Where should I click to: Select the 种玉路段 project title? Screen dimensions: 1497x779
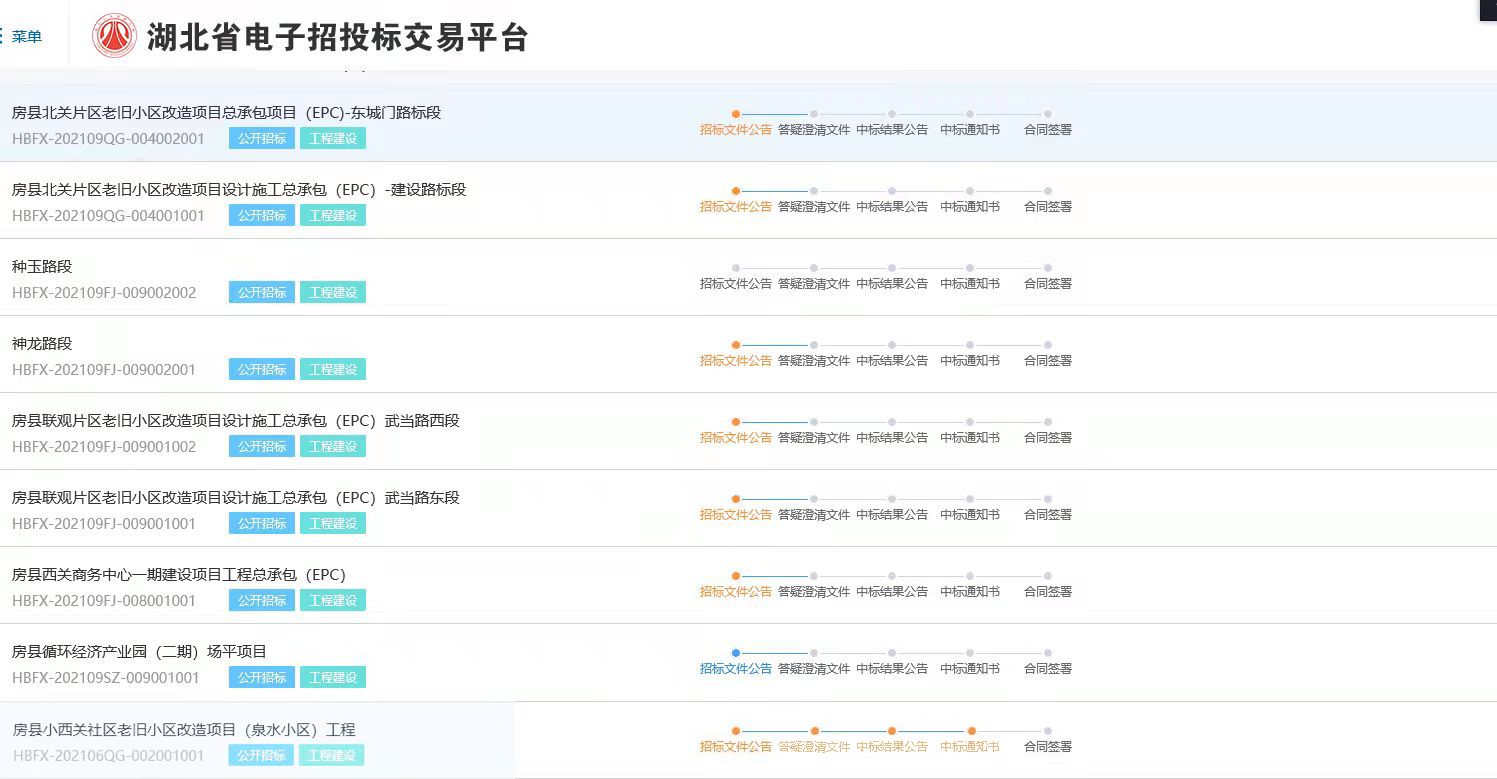click(x=42, y=267)
